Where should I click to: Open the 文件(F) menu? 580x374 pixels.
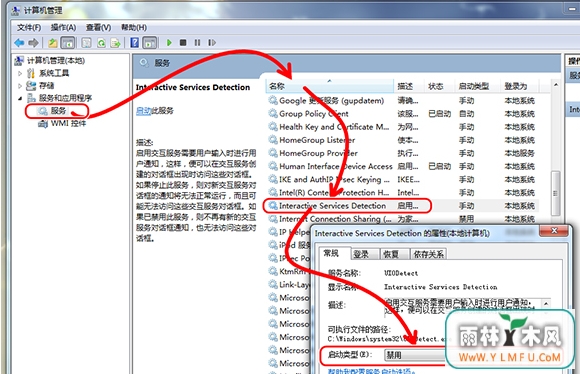(29, 27)
